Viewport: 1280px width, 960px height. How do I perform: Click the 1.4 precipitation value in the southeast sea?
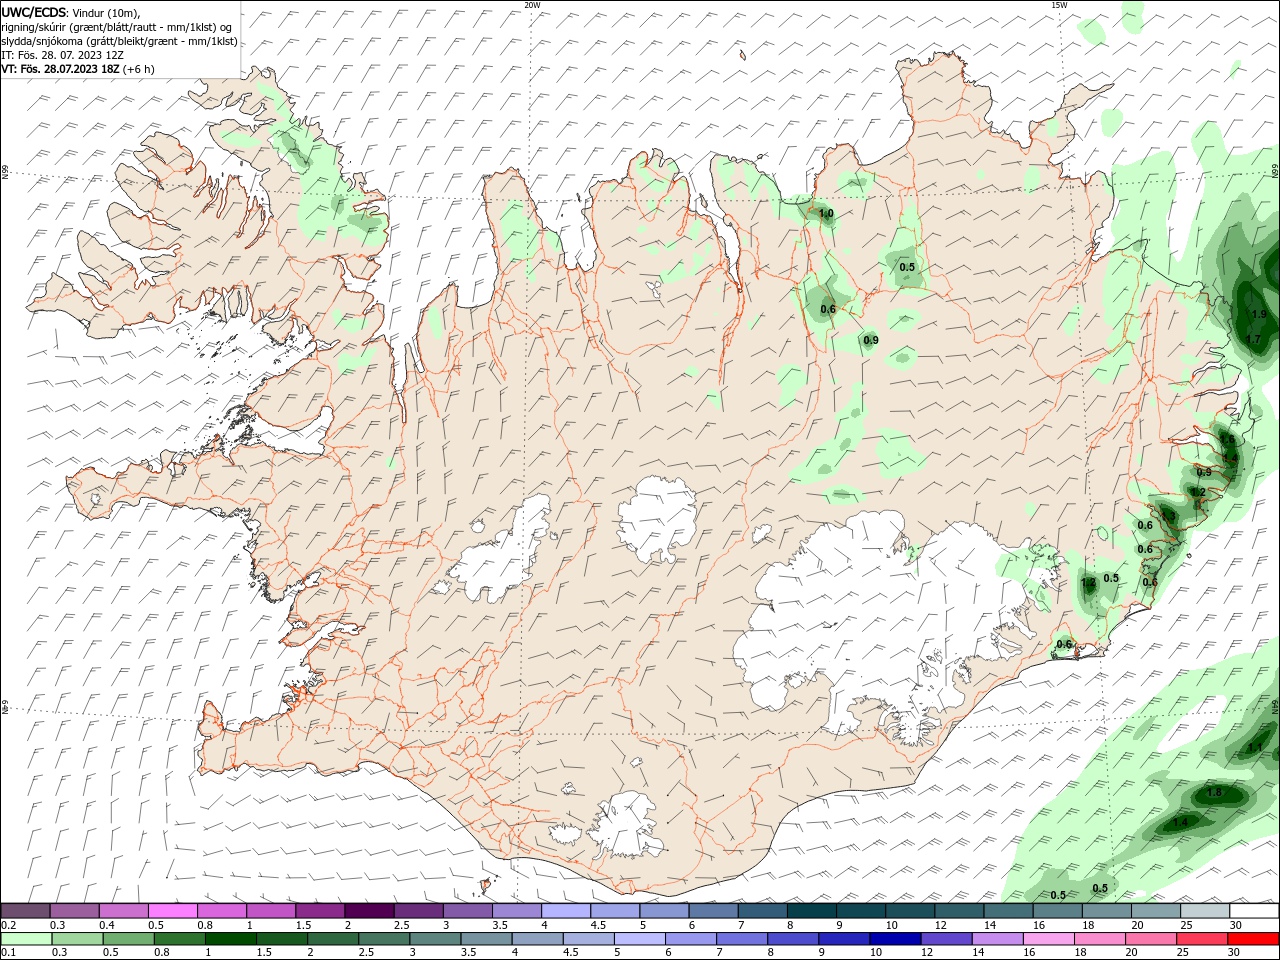1181,822
